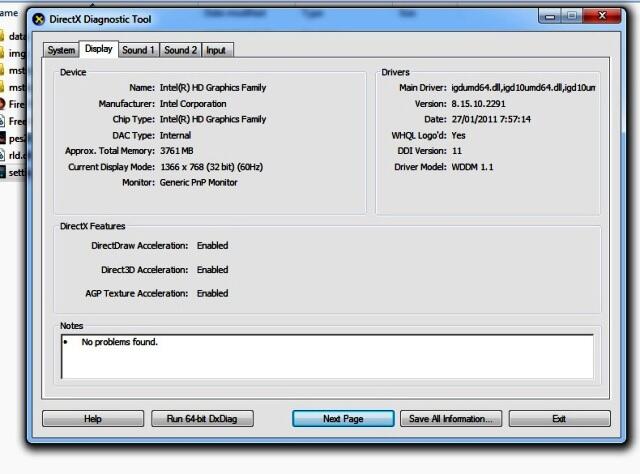
Task: Click the Exit button
Action: pos(560,419)
